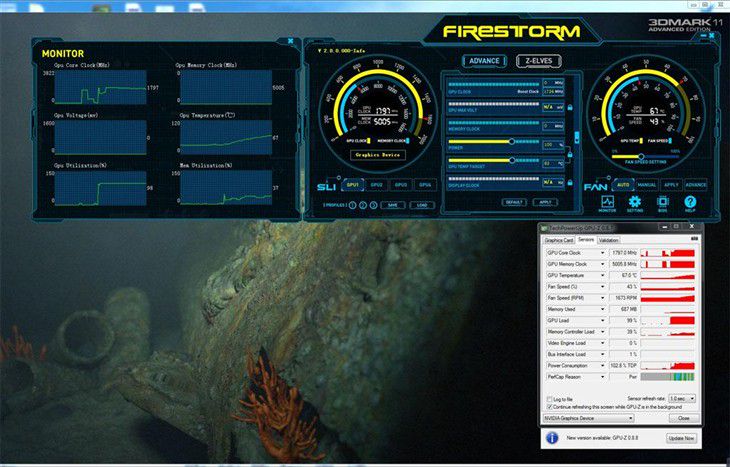This screenshot has height=467, width=730.
Task: Click SAVE next to the profiles
Action: pos(392,205)
